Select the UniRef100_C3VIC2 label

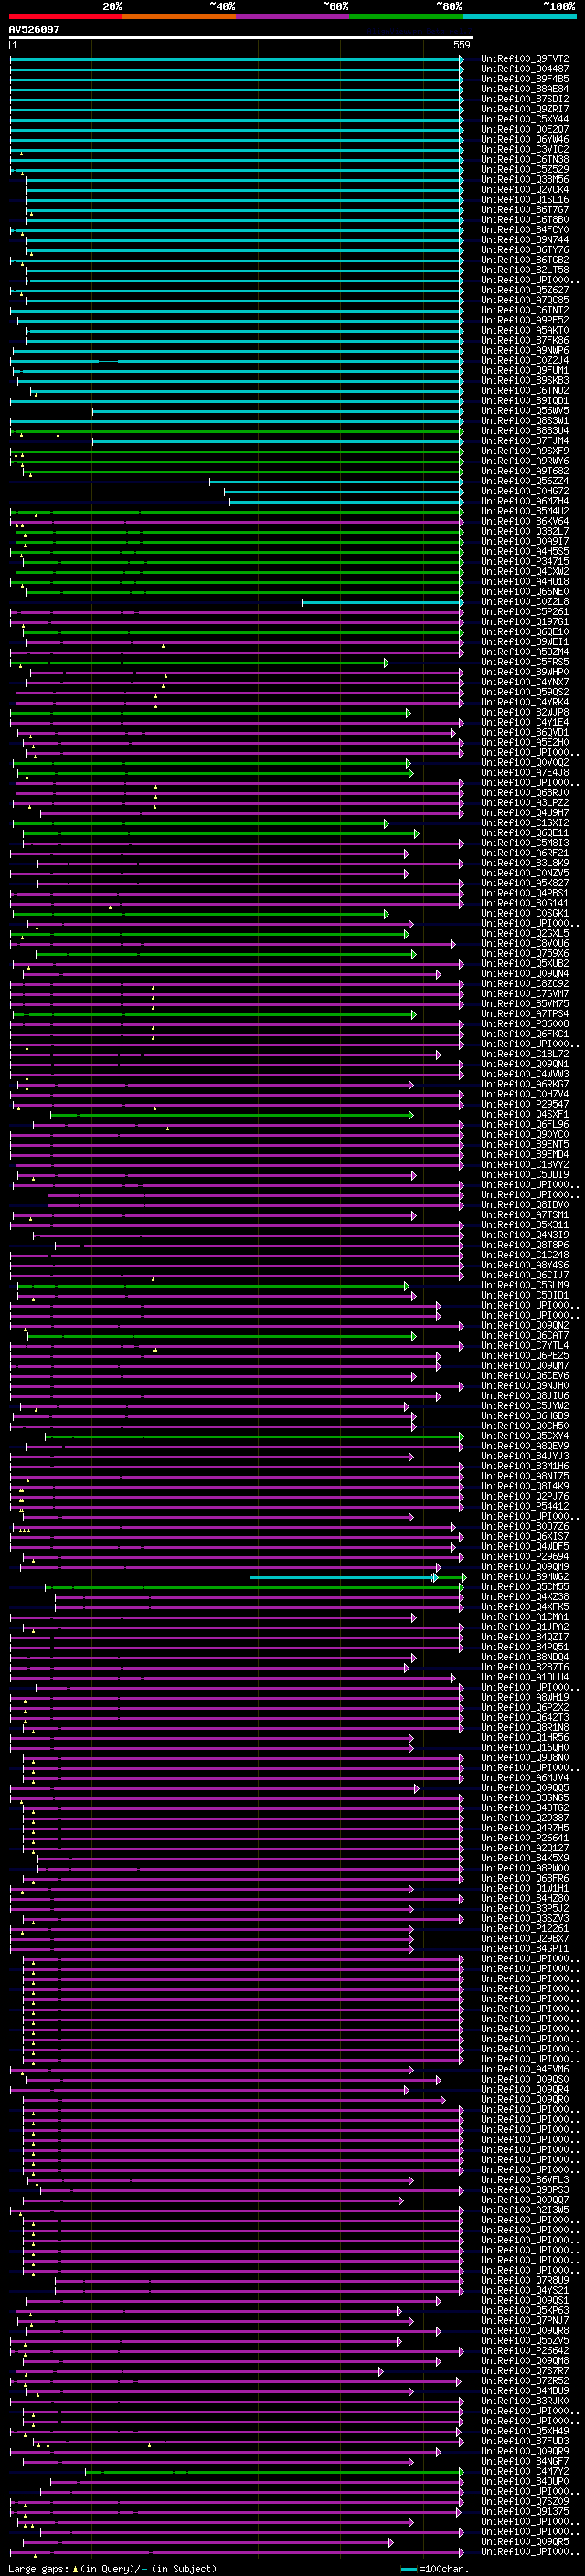tap(524, 149)
